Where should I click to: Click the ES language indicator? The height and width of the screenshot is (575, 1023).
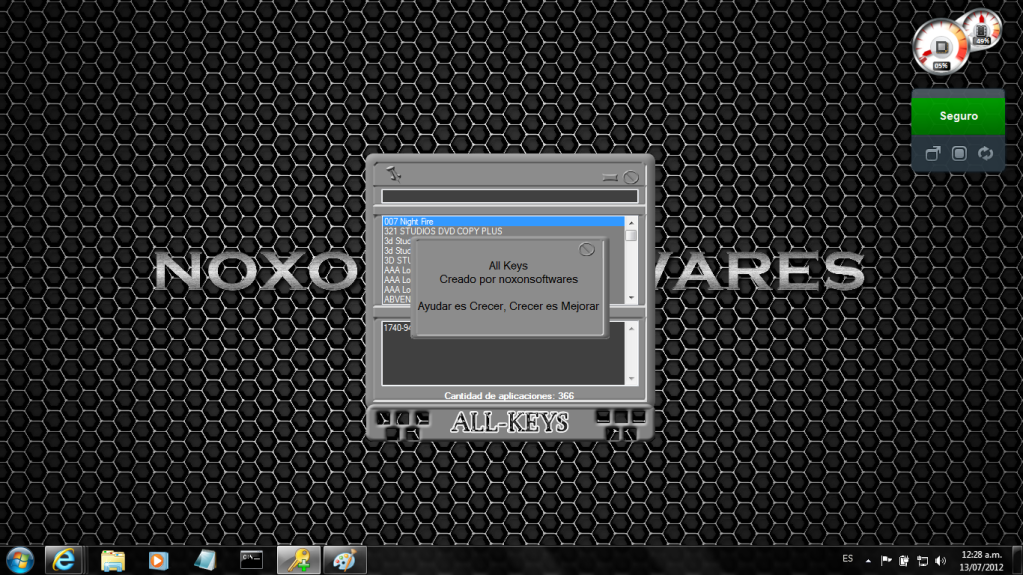pyautogui.click(x=847, y=559)
